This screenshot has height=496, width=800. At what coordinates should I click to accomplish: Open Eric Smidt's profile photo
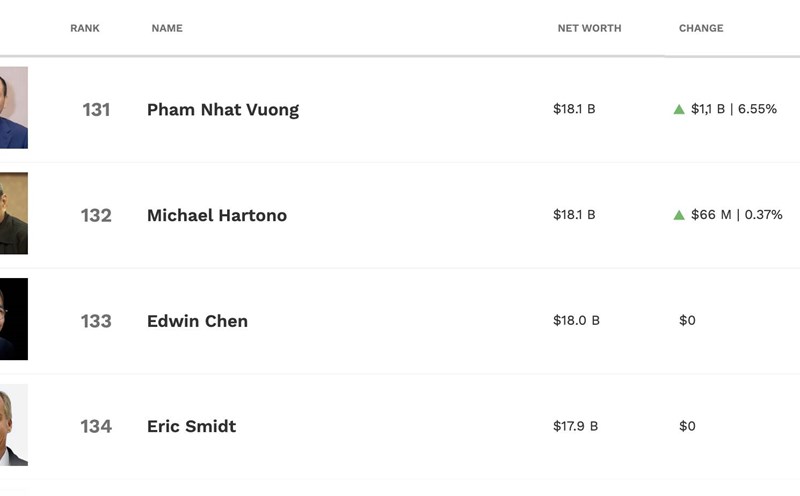click(13, 425)
